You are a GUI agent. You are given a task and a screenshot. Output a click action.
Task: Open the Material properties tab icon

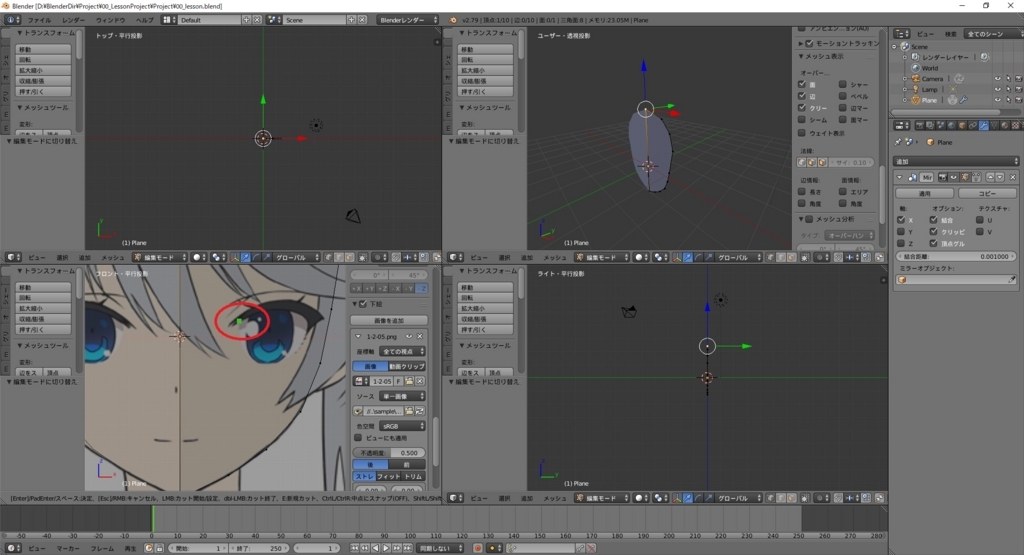tap(1005, 125)
